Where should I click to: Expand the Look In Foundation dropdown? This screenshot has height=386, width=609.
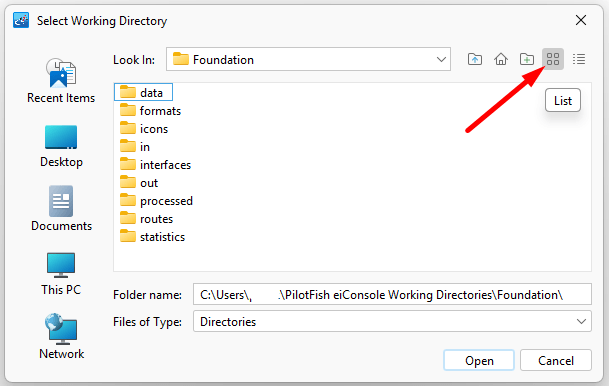(x=441, y=59)
